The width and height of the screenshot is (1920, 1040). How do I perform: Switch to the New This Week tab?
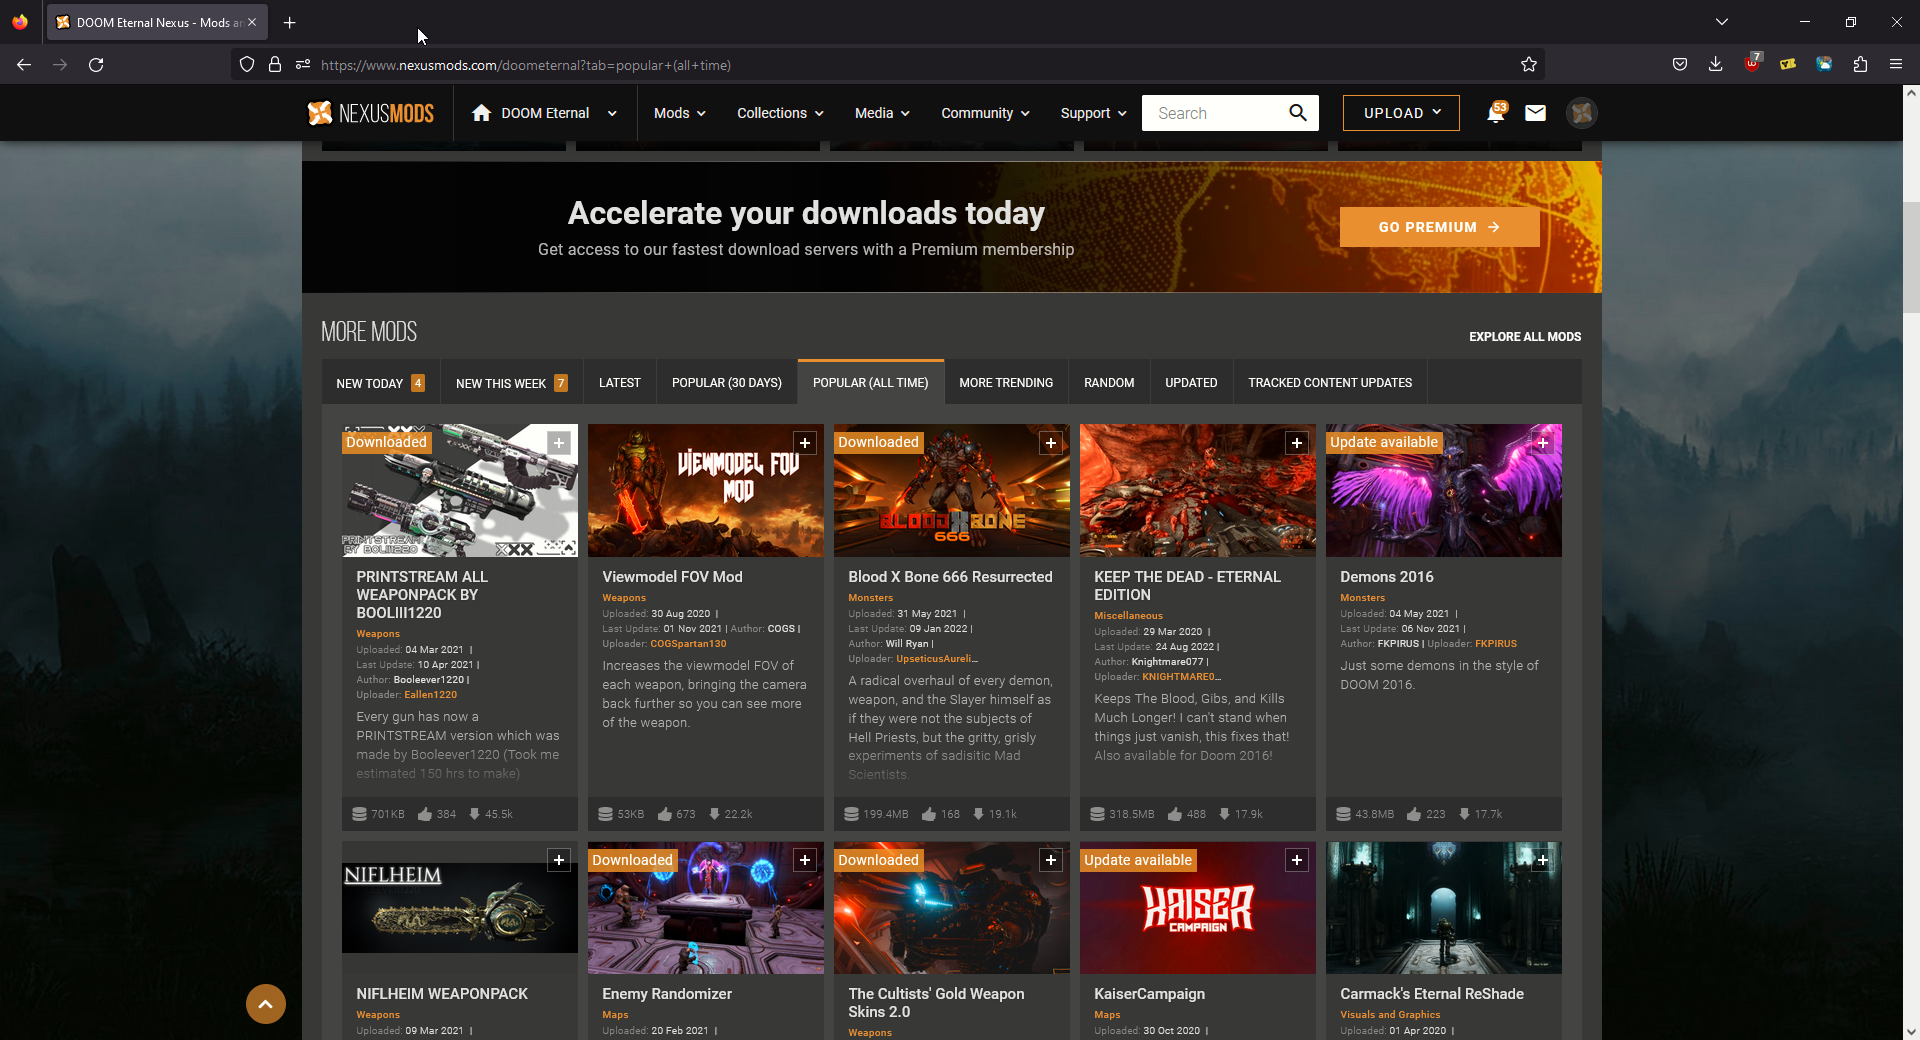(x=512, y=383)
